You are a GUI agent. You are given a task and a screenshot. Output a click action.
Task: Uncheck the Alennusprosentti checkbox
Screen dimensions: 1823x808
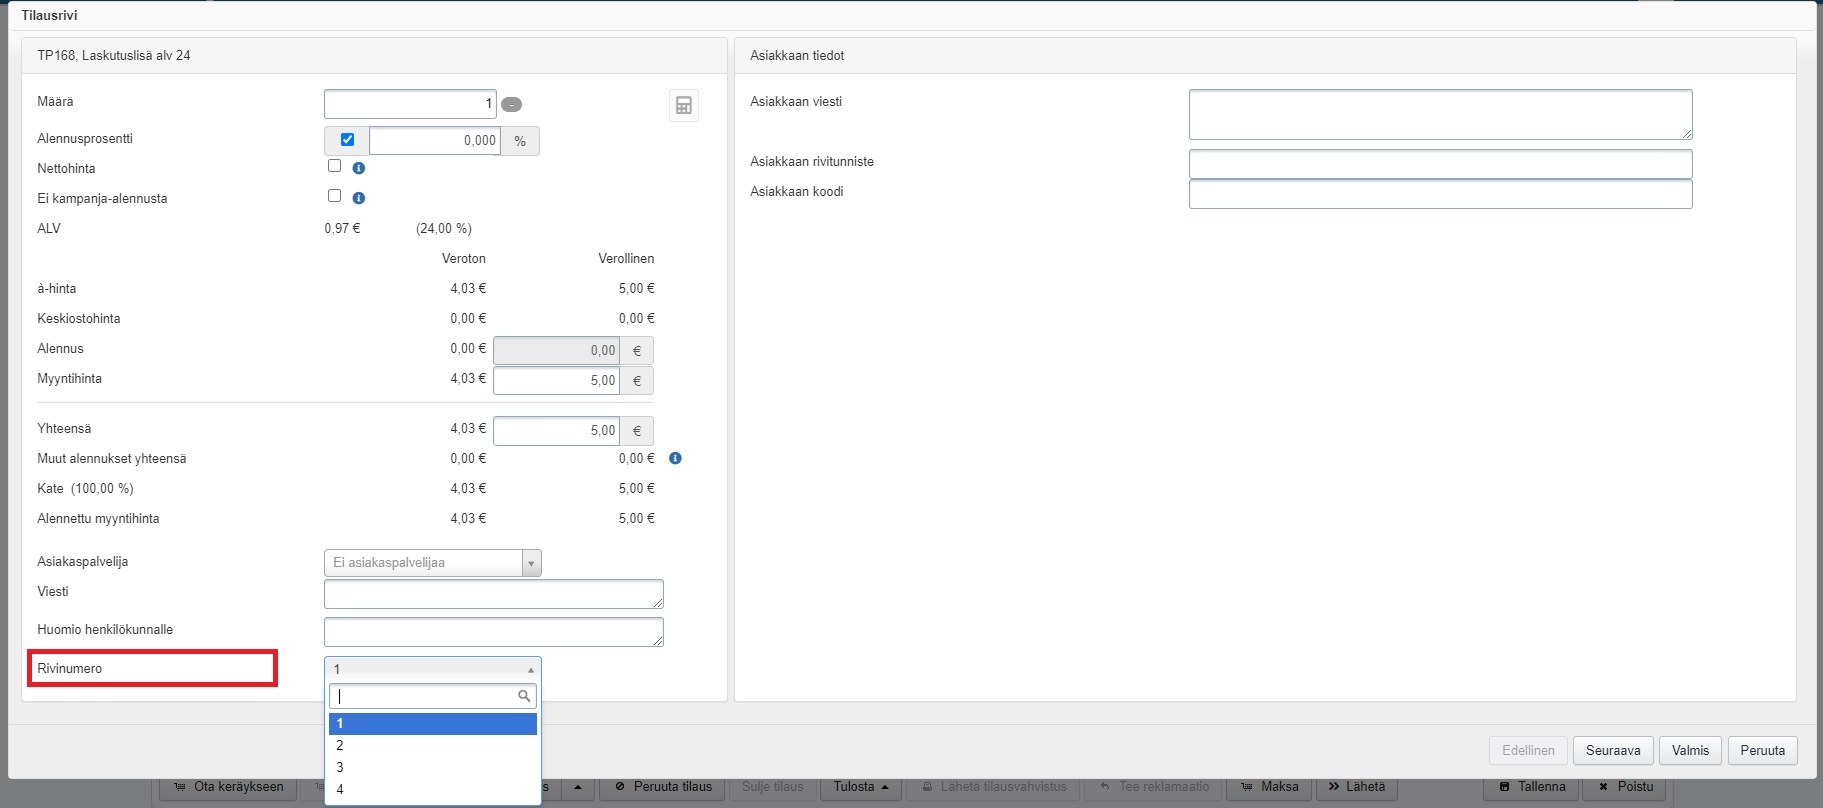tap(347, 140)
